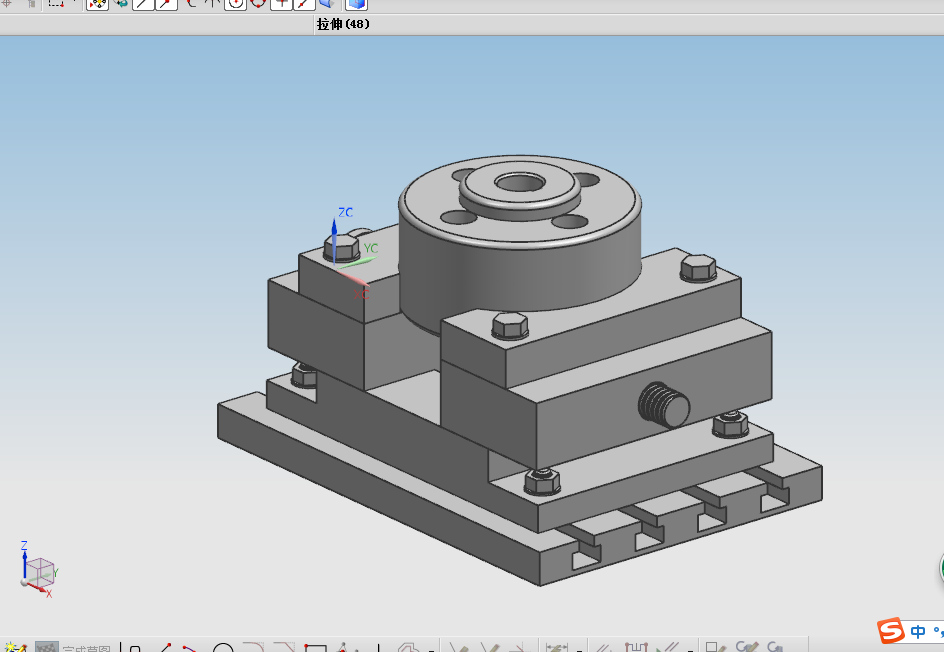Open dropdown arrow beside Offset Curve
The height and width of the screenshot is (652, 944).
[x=431, y=649]
